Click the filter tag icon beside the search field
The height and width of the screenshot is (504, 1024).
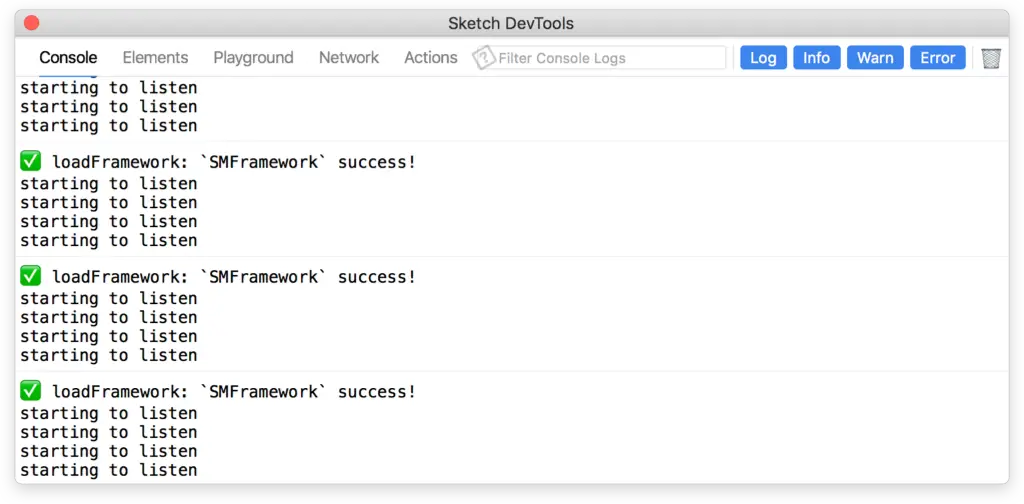(485, 58)
